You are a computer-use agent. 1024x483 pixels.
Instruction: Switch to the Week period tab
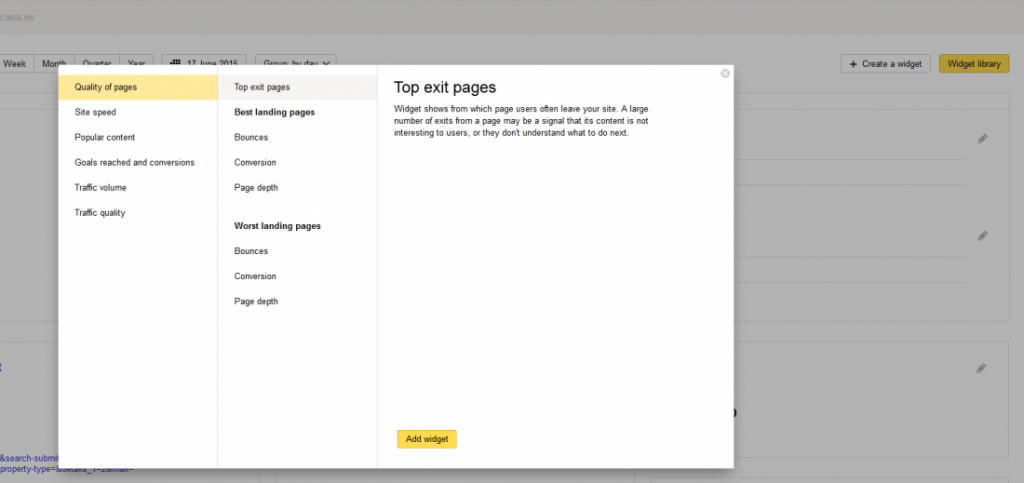[x=15, y=63]
